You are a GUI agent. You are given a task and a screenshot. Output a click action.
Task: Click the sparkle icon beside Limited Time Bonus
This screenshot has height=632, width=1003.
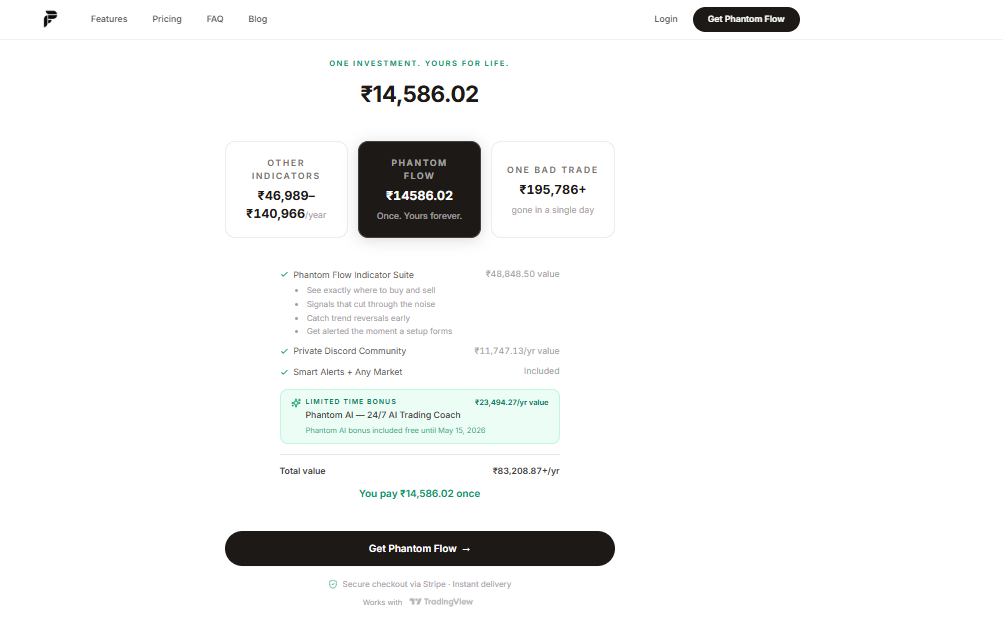pos(296,402)
